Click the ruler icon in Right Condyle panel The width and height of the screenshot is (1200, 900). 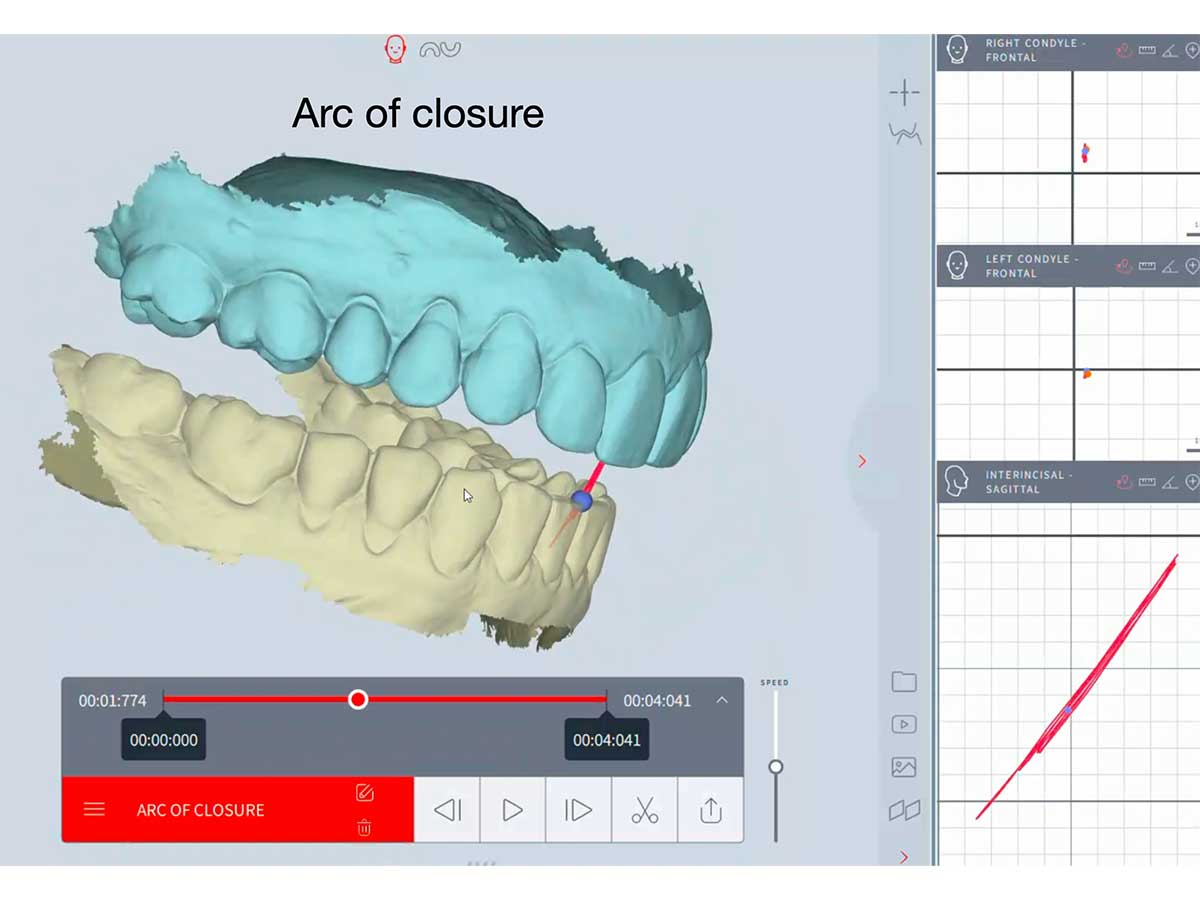point(1147,50)
